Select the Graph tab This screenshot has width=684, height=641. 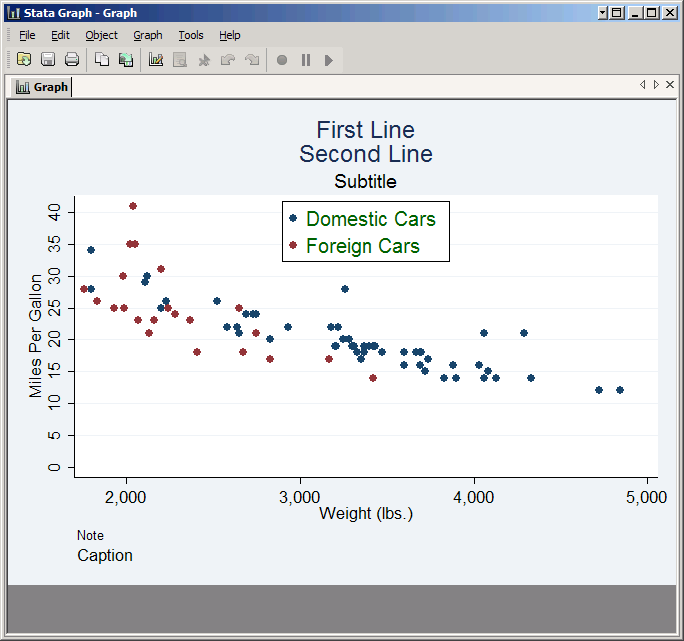42,87
